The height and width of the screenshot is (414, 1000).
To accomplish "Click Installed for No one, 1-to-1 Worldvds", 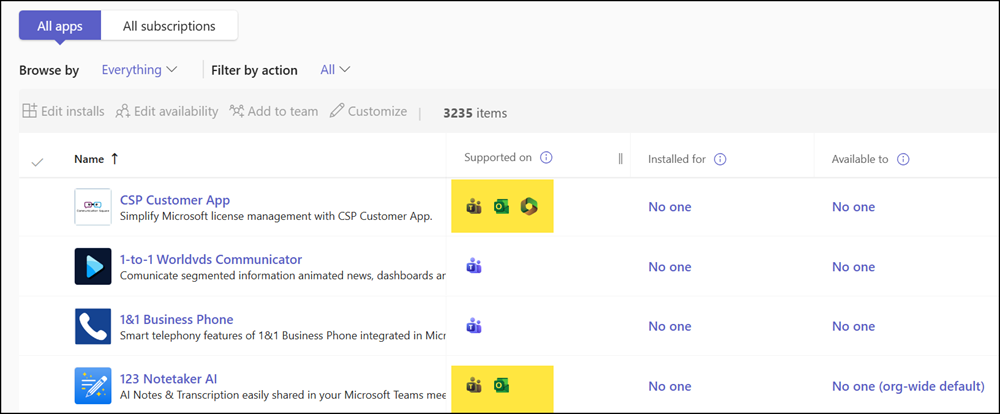I will pyautogui.click(x=670, y=267).
